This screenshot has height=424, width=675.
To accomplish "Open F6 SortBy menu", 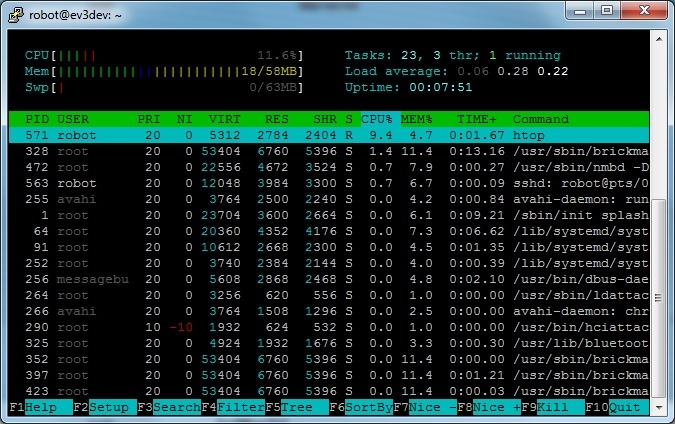I will point(361,407).
